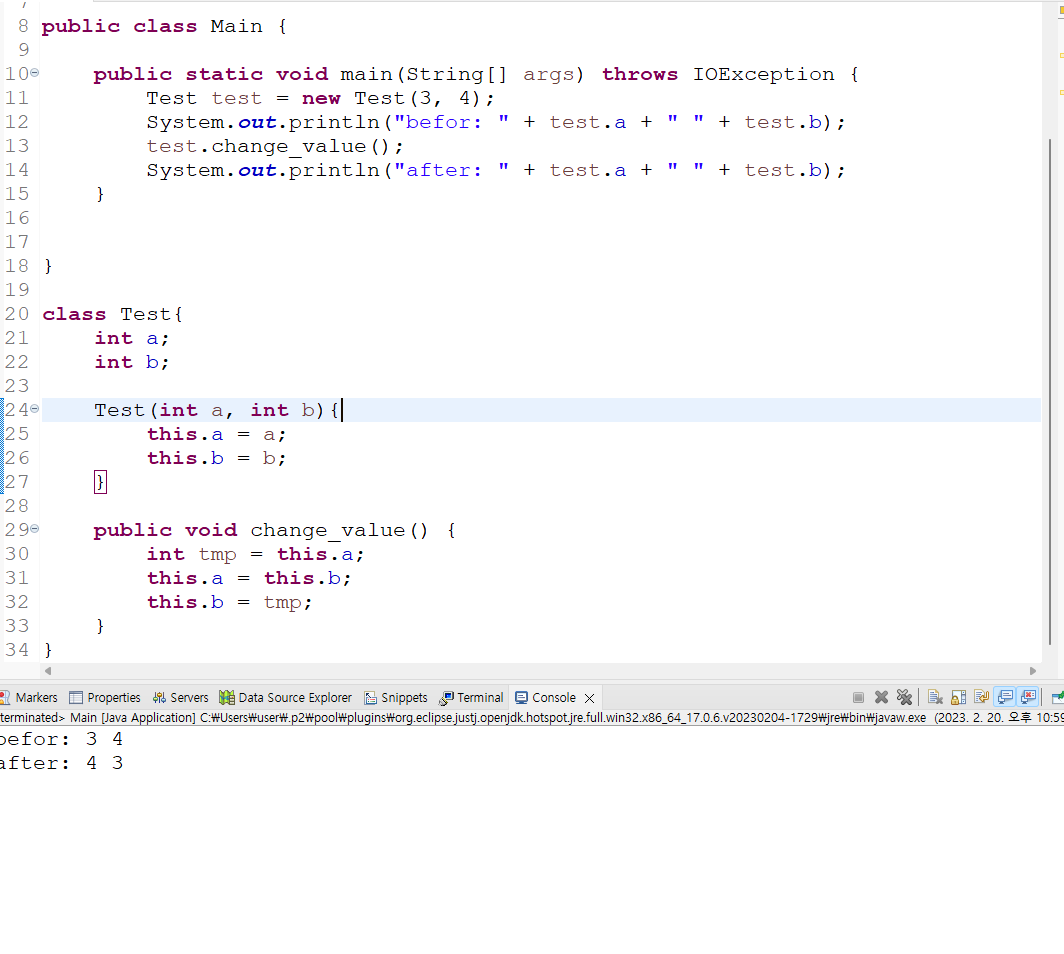The height and width of the screenshot is (954, 1064).
Task: Click the Terminate stop square icon
Action: tap(858, 698)
